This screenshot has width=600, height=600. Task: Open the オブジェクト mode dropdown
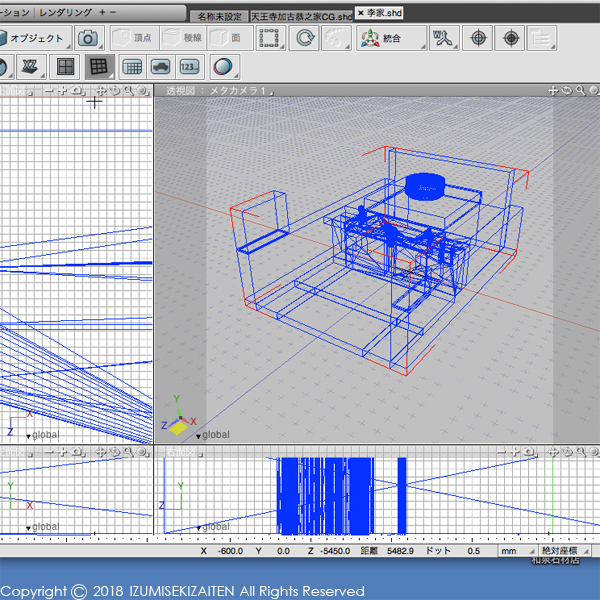click(x=36, y=38)
